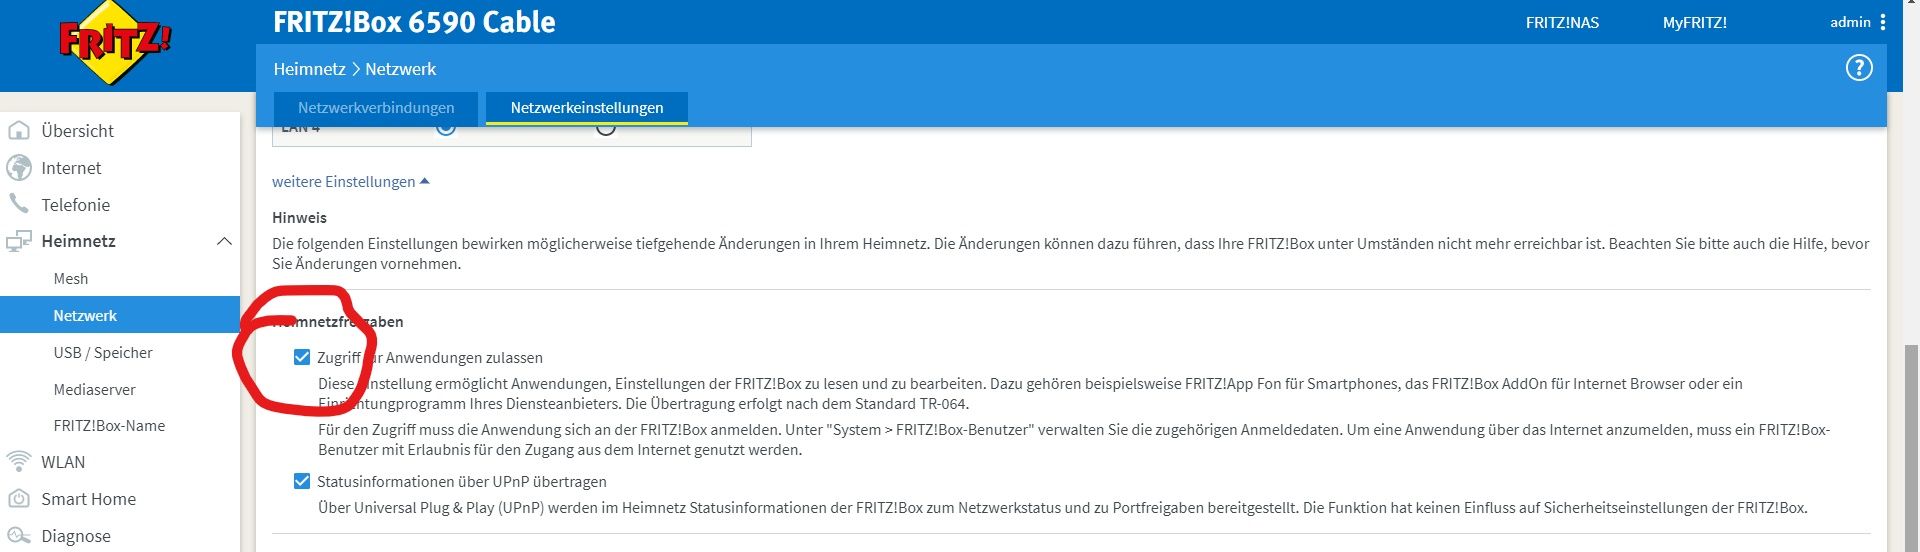The width and height of the screenshot is (1920, 552).
Task: Click the Übersicht house icon
Action: click(x=19, y=131)
